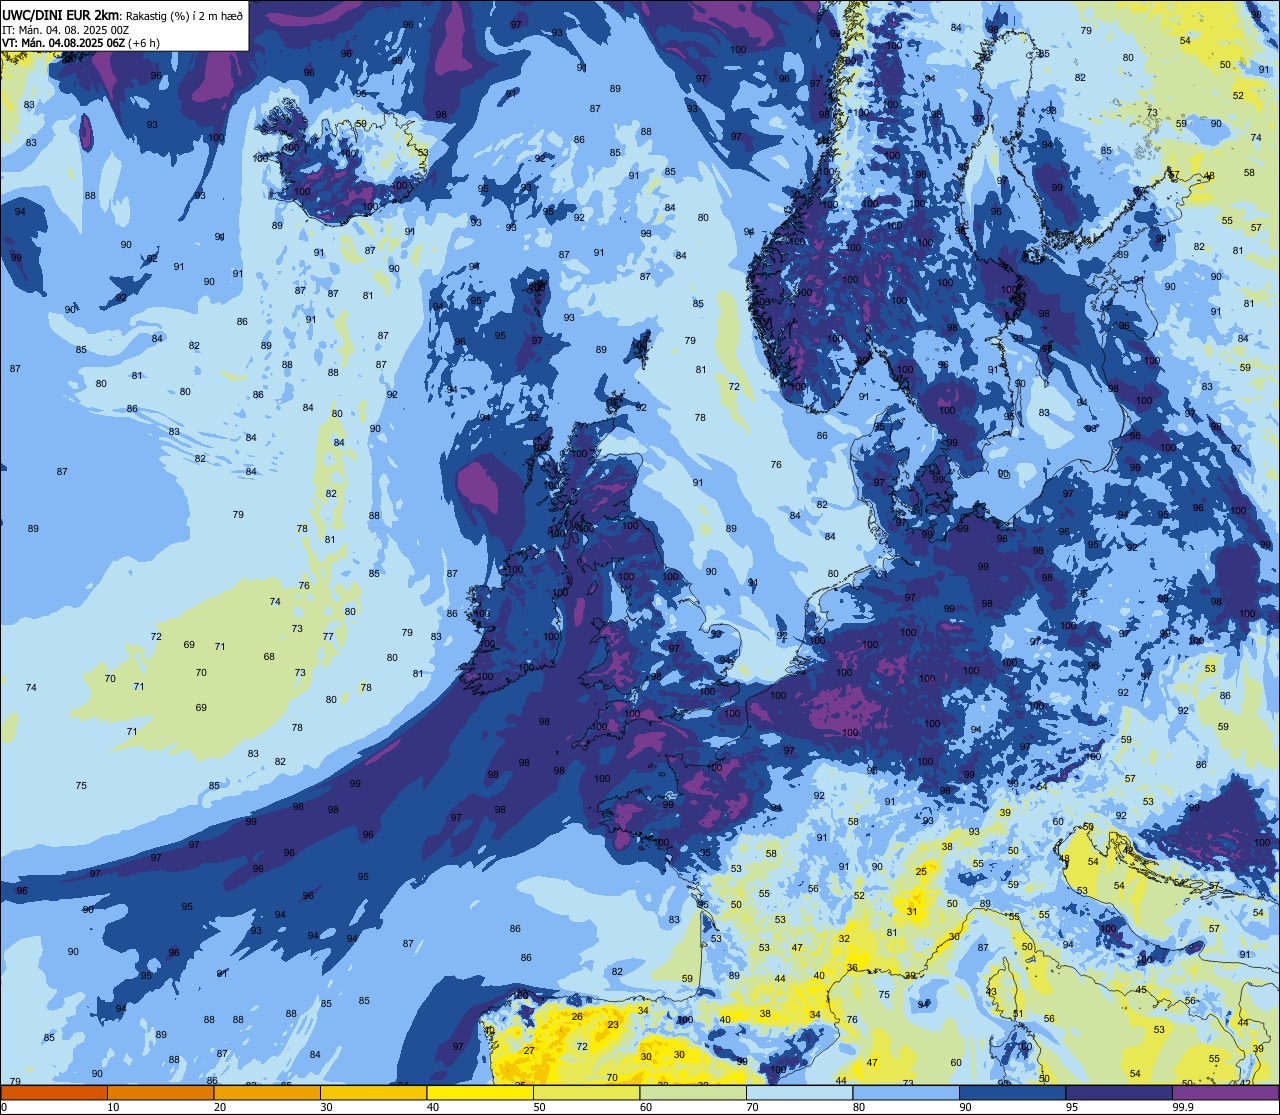The image size is (1280, 1115).
Task: Click the 30–40 legend color segment
Action: coord(373,1092)
